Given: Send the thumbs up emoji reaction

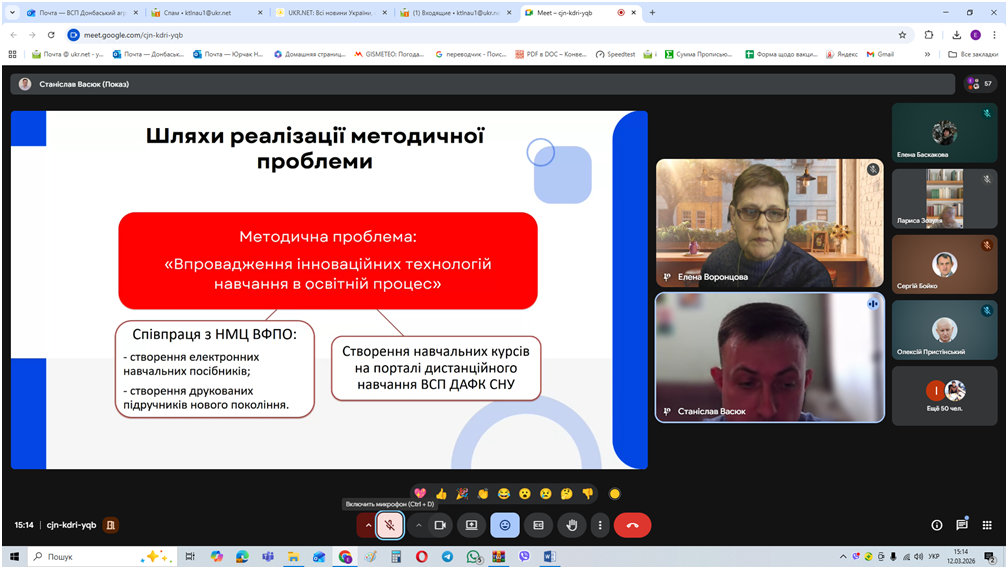Looking at the screenshot, I should pyautogui.click(x=441, y=493).
